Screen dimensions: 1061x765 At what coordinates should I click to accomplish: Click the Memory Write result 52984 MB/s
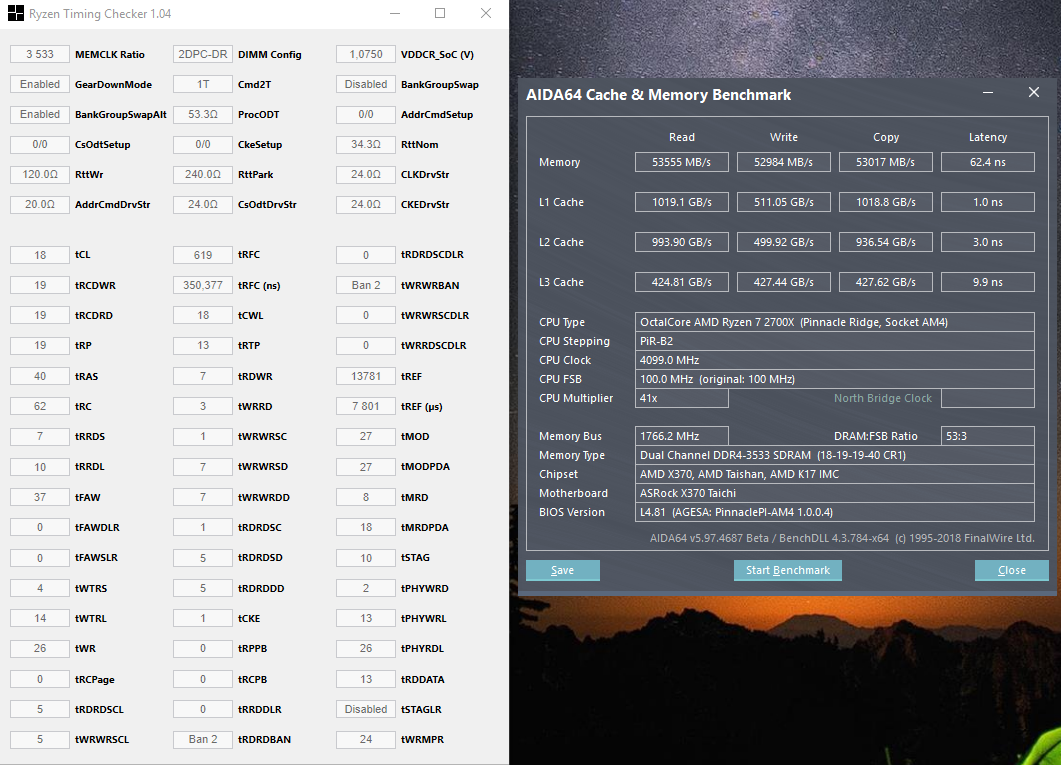[x=784, y=162]
